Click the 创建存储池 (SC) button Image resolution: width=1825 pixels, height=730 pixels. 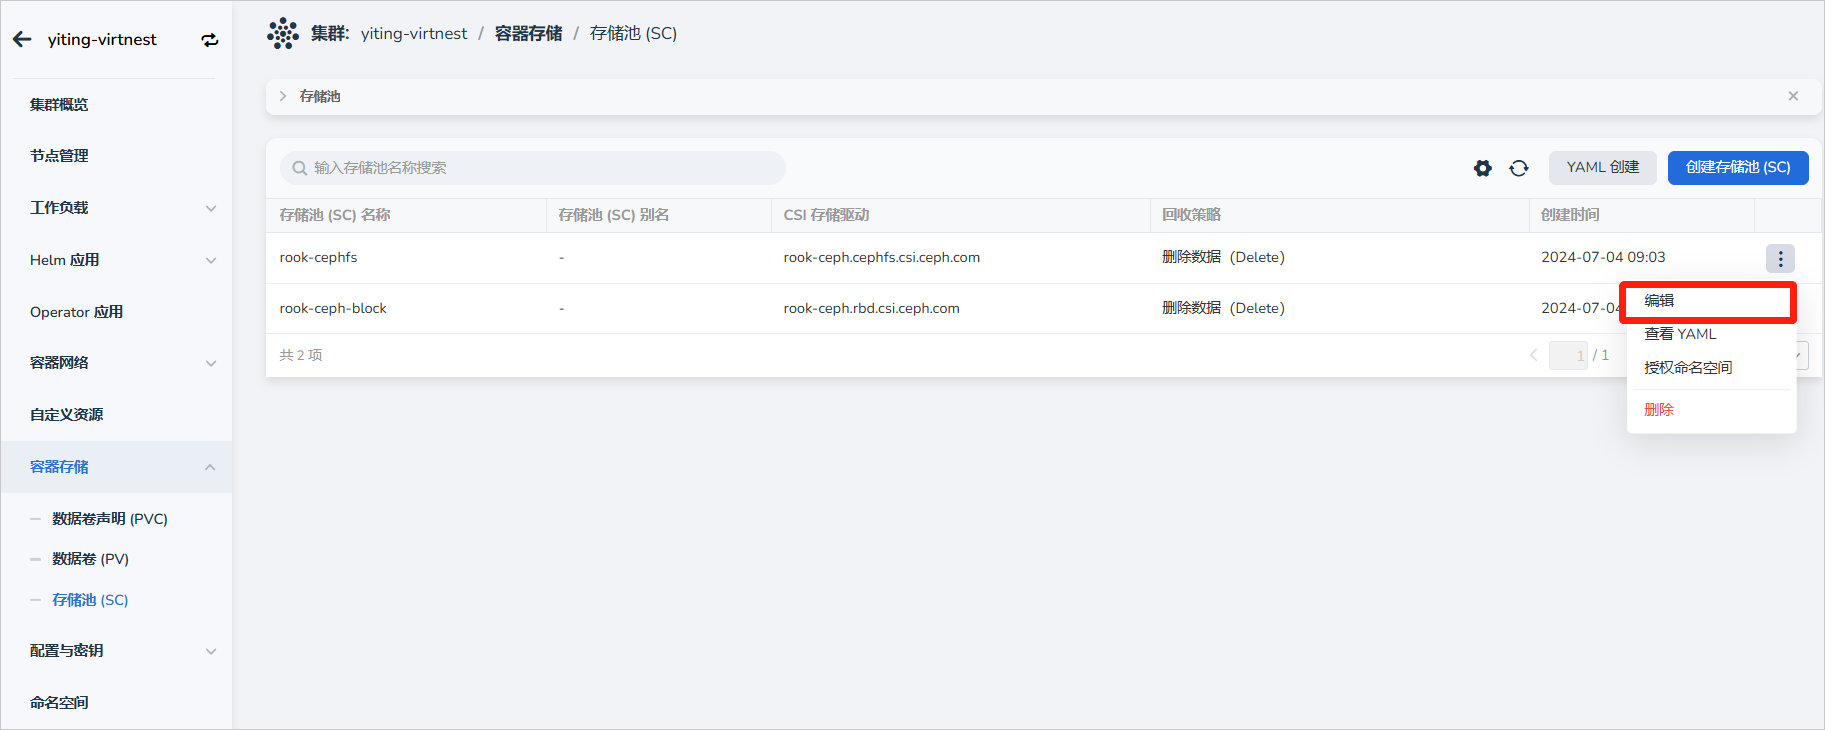pyautogui.click(x=1738, y=168)
